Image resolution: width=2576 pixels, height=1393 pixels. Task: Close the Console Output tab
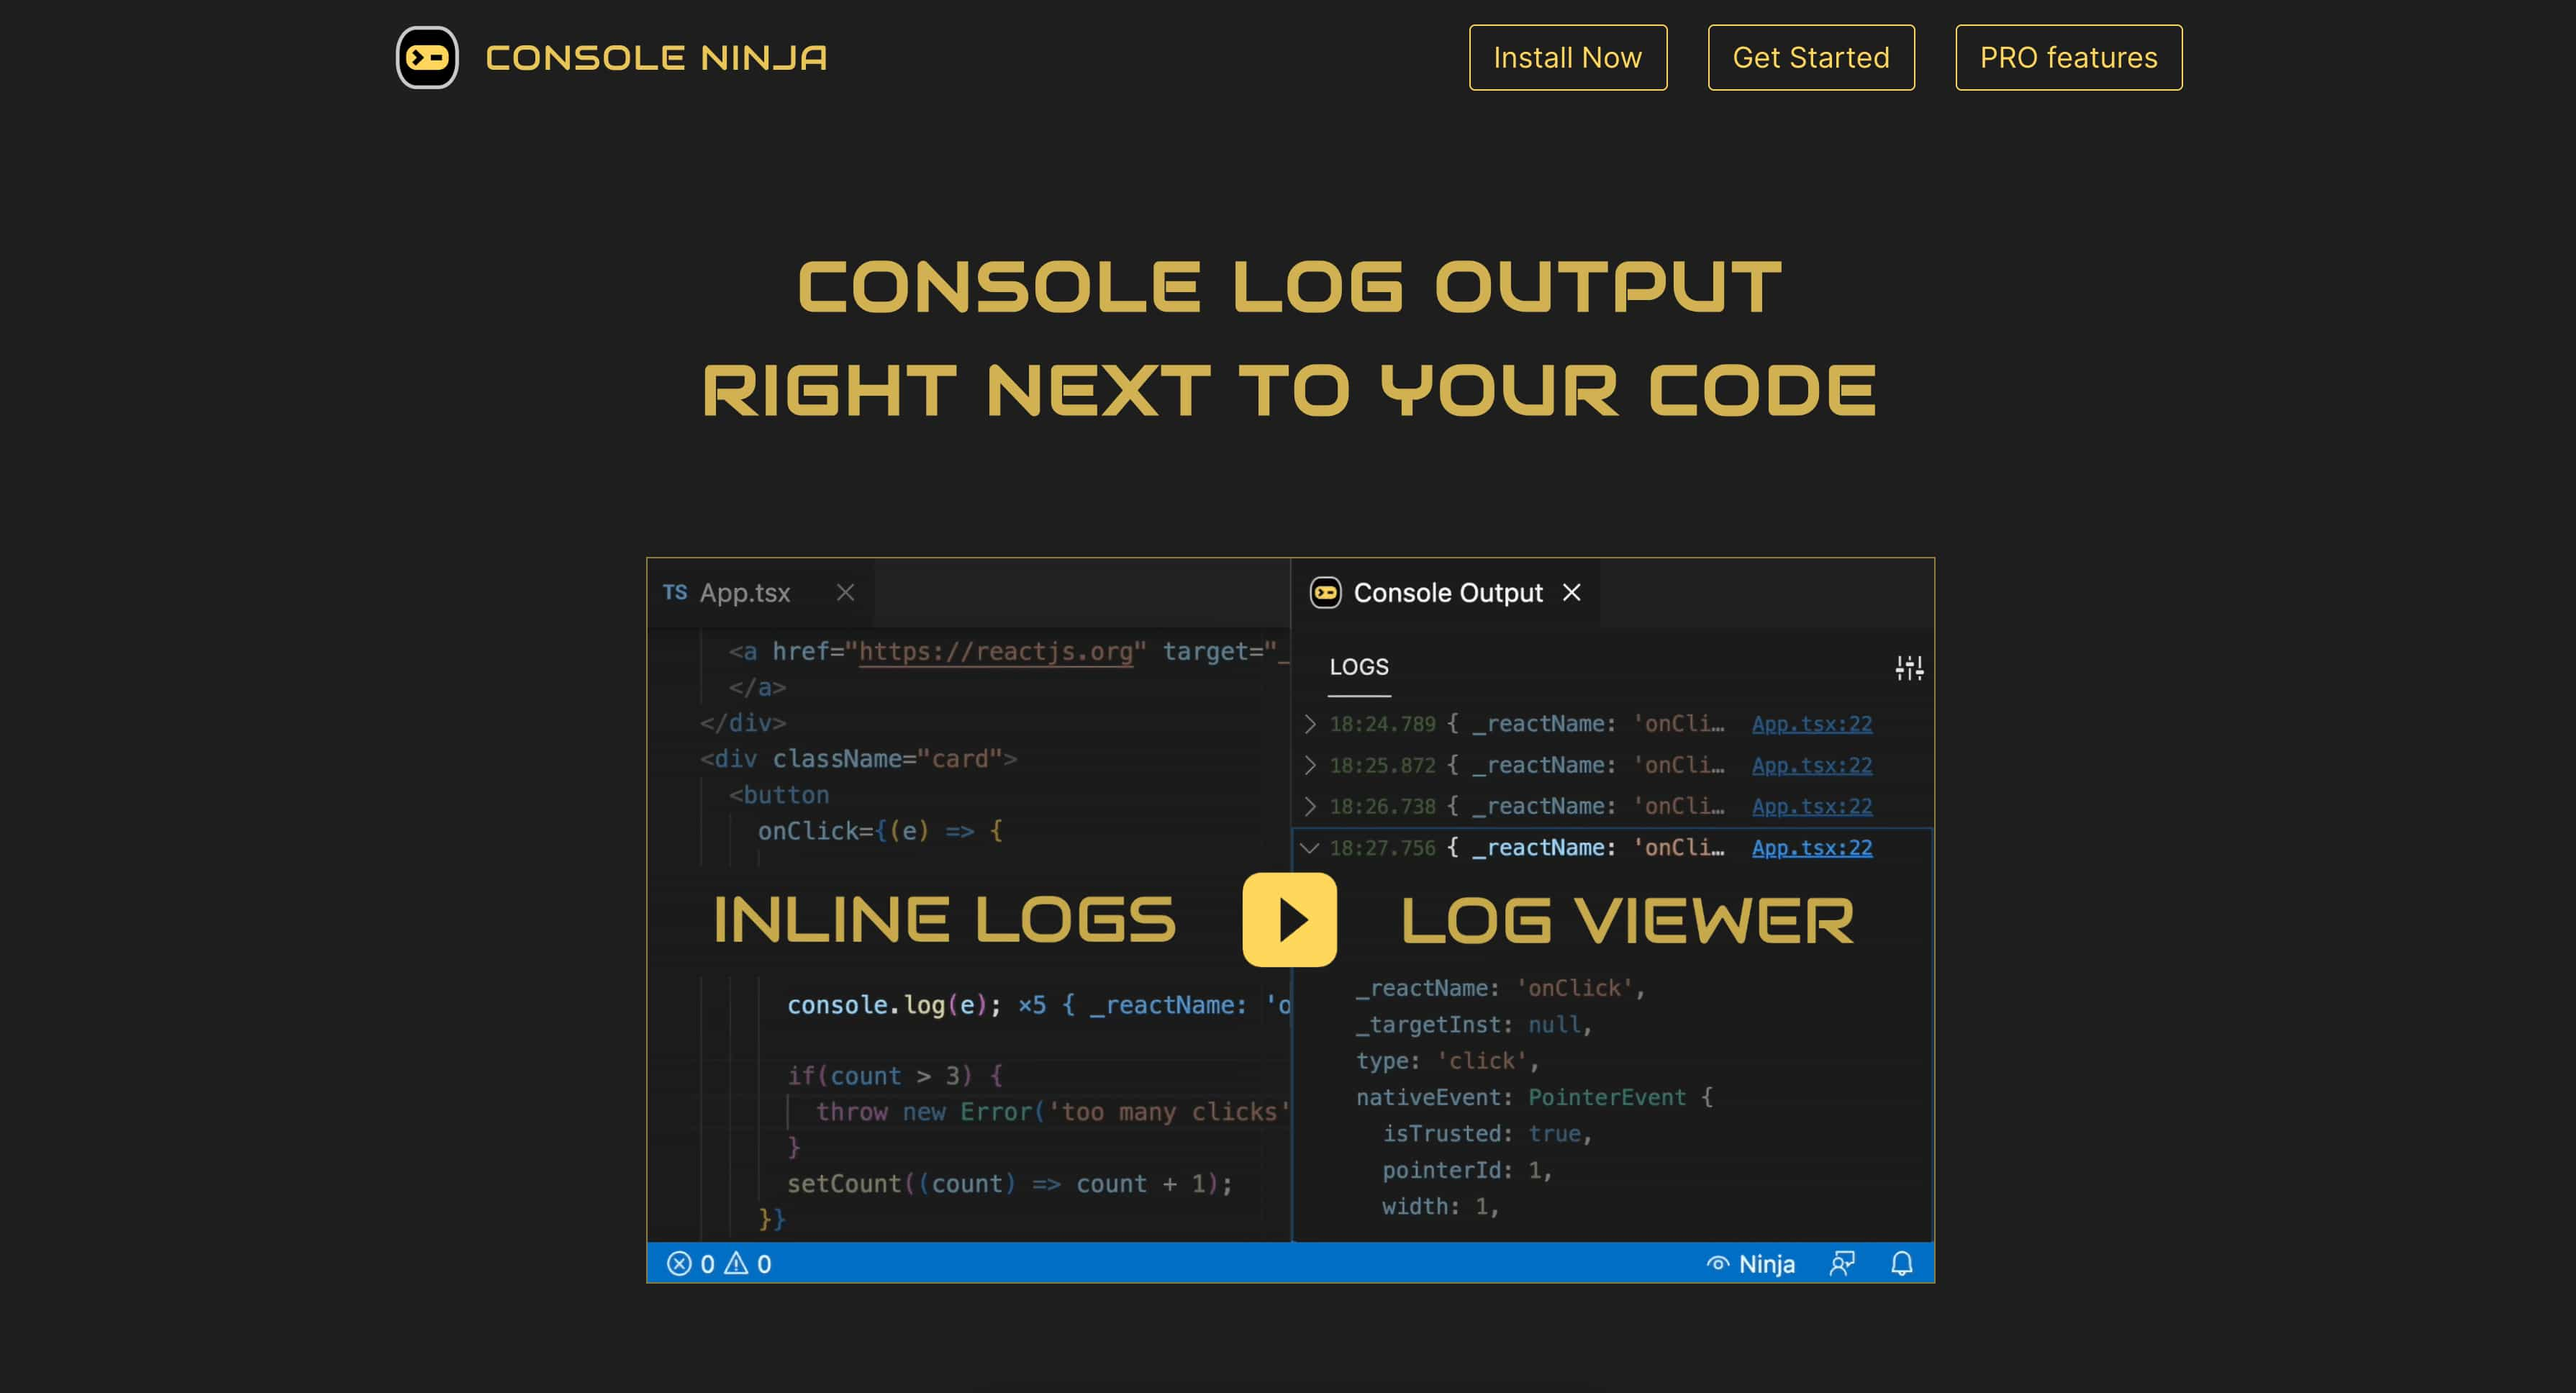(x=1571, y=593)
